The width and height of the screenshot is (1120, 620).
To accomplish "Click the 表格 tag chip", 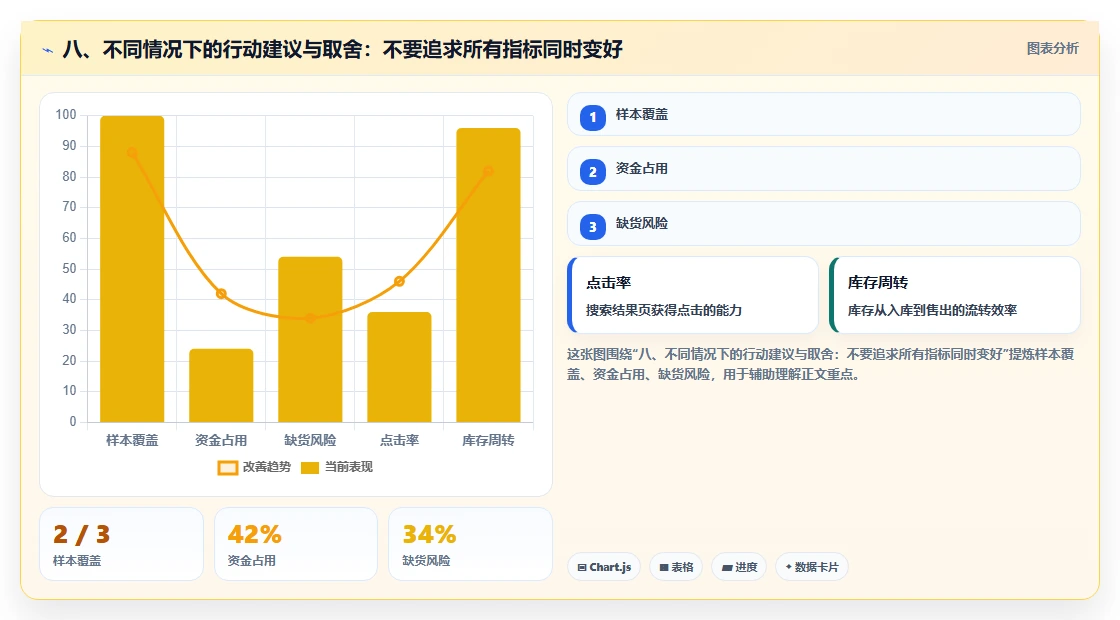I will point(676,567).
